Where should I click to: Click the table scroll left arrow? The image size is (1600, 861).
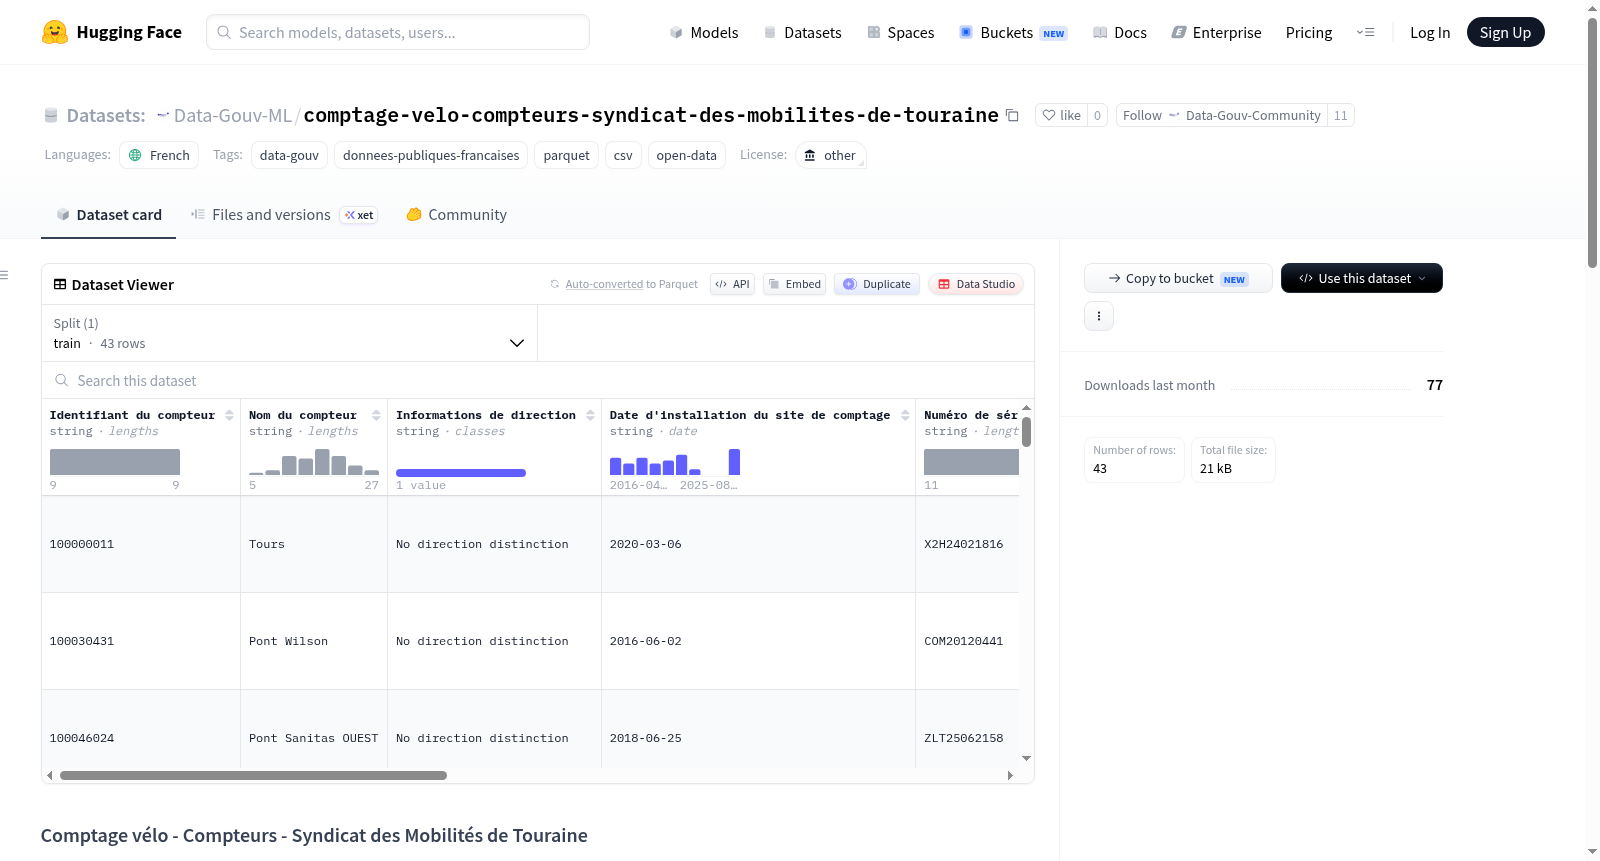click(x=49, y=775)
